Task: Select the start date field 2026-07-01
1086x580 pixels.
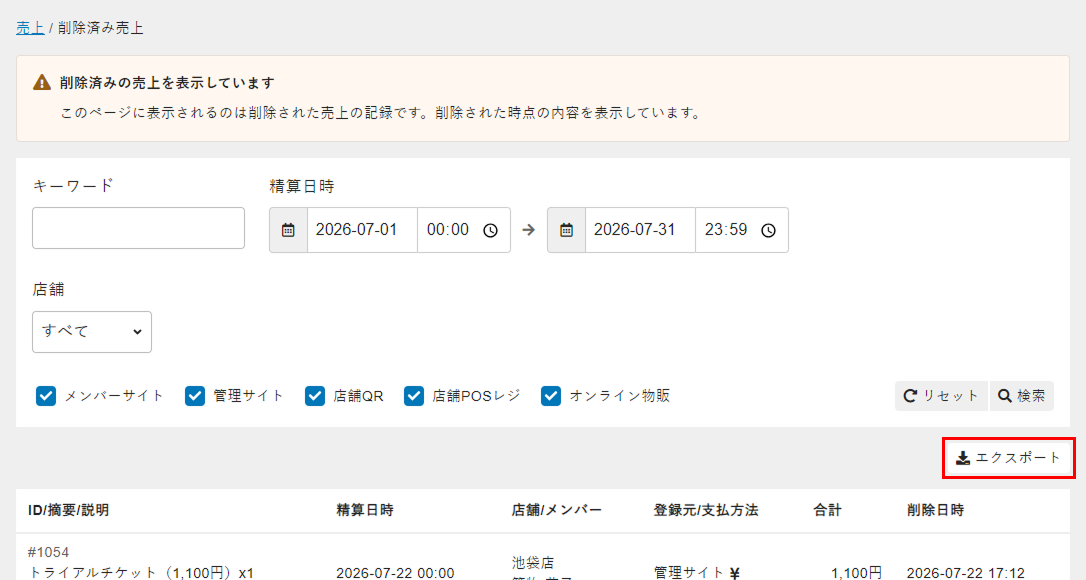Action: point(362,230)
